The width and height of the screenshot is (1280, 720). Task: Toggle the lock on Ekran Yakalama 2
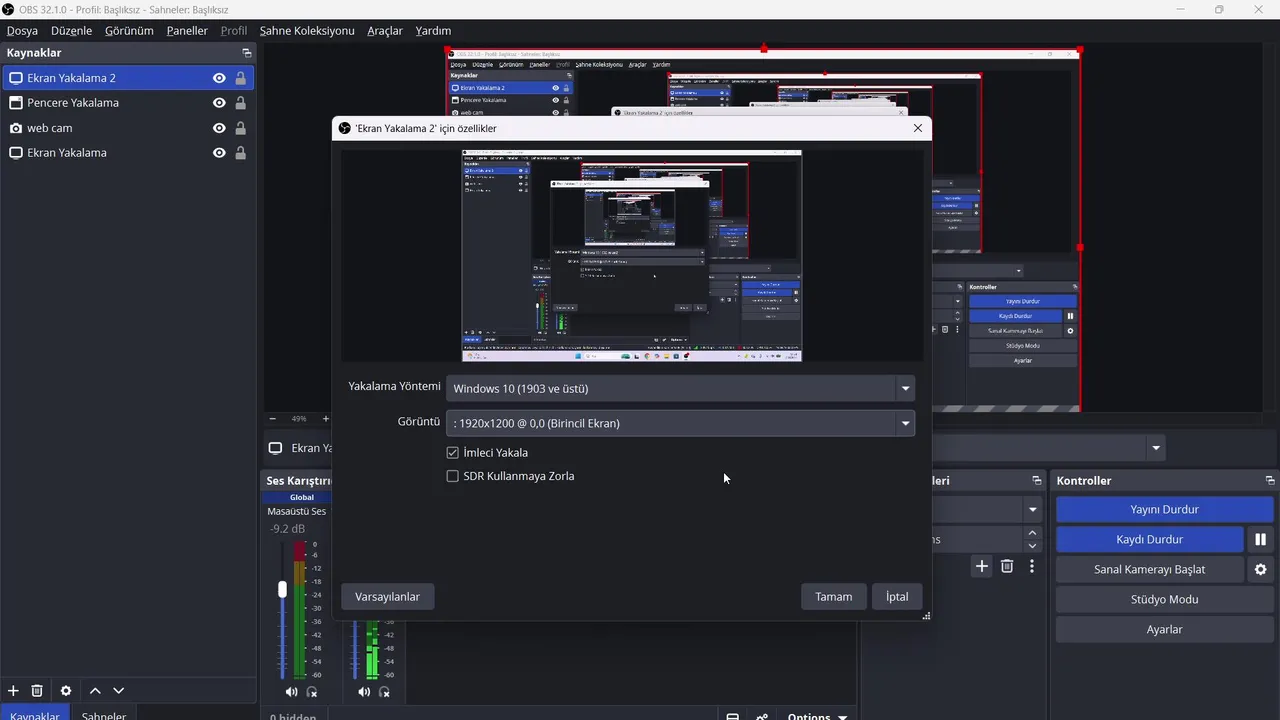pos(241,78)
